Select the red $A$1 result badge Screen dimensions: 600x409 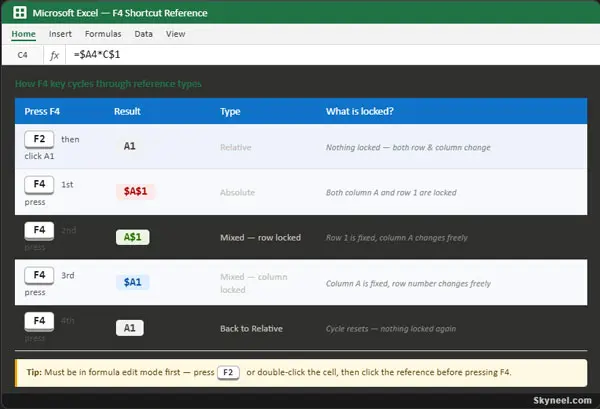pos(135,191)
